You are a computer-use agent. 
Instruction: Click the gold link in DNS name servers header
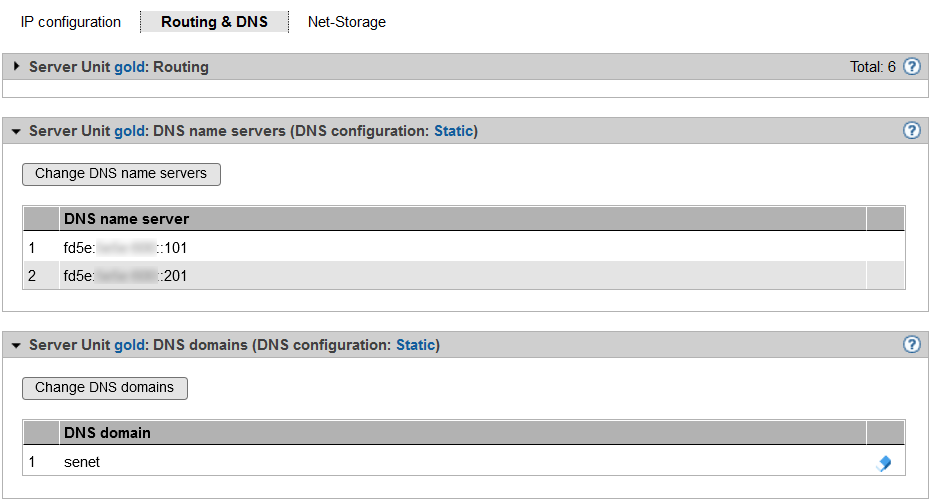(131, 131)
